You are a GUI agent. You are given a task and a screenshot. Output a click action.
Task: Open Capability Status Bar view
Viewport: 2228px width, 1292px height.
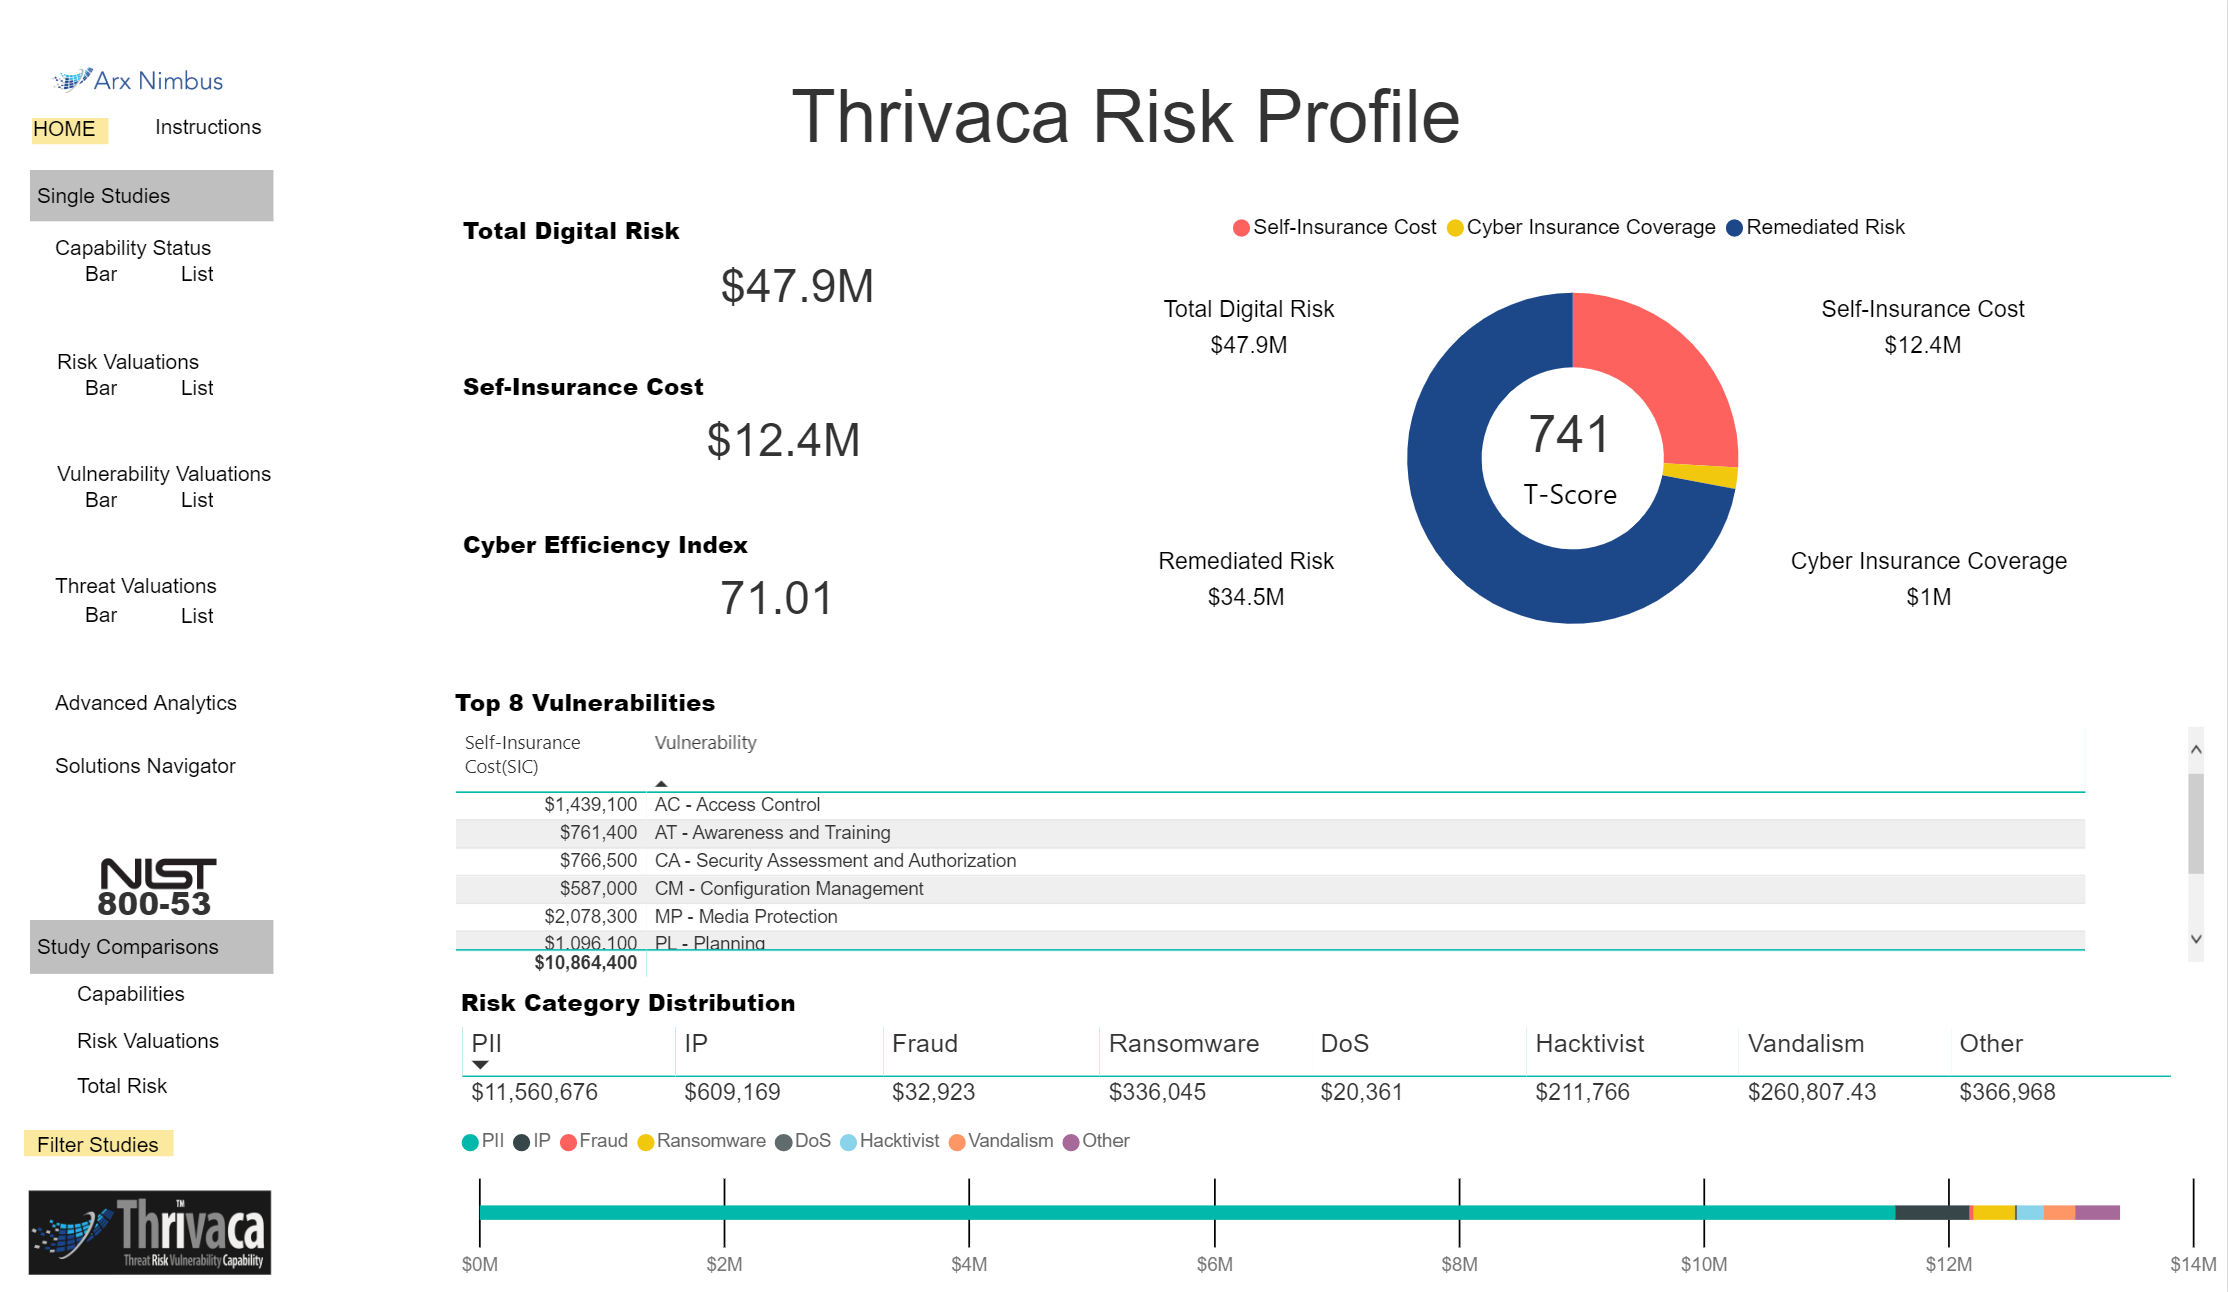101,274
